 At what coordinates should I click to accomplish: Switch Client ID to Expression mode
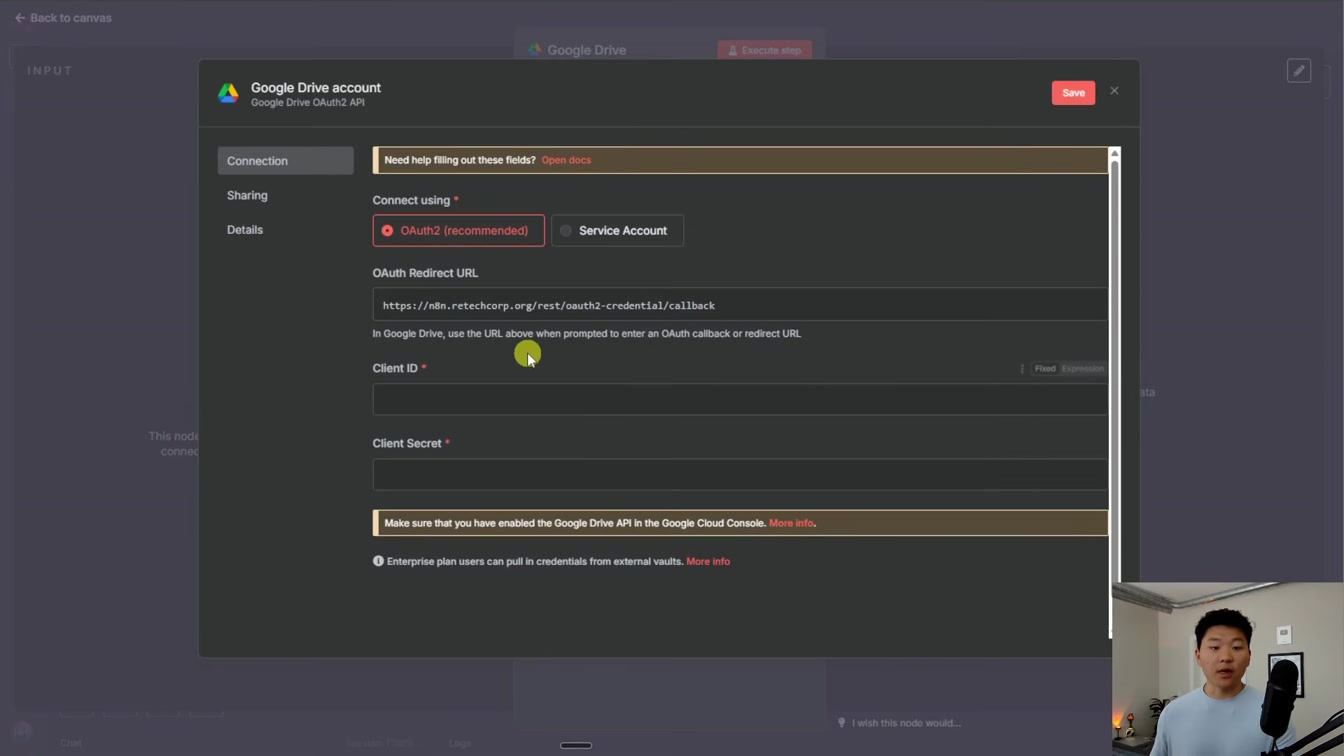click(1083, 369)
